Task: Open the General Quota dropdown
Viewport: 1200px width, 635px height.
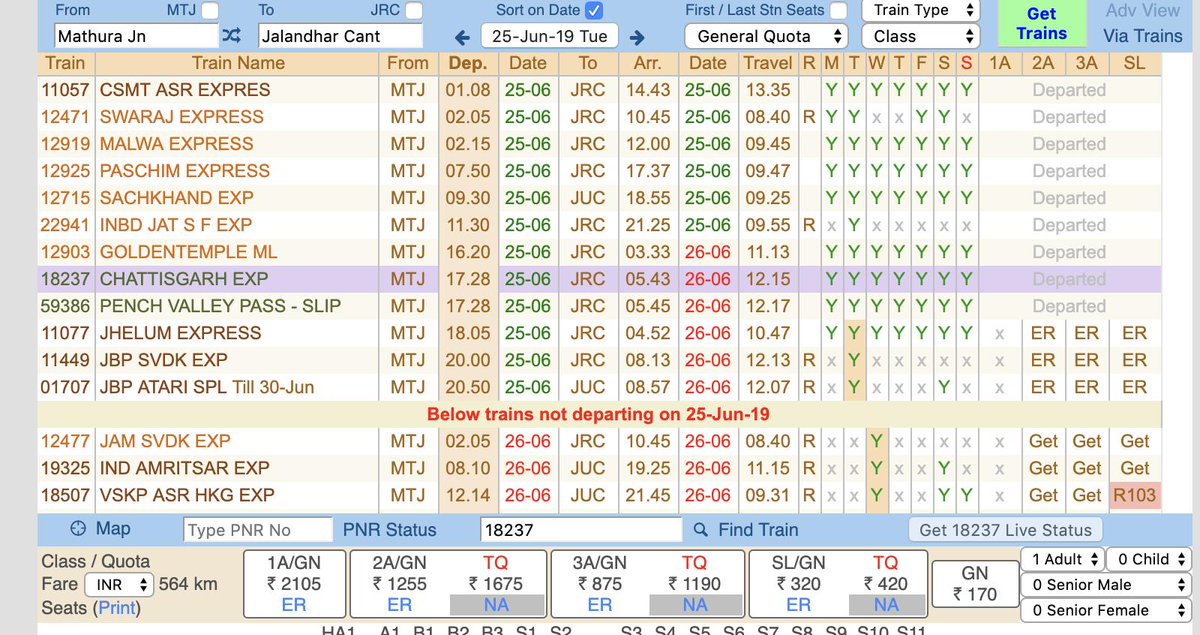Action: (766, 36)
